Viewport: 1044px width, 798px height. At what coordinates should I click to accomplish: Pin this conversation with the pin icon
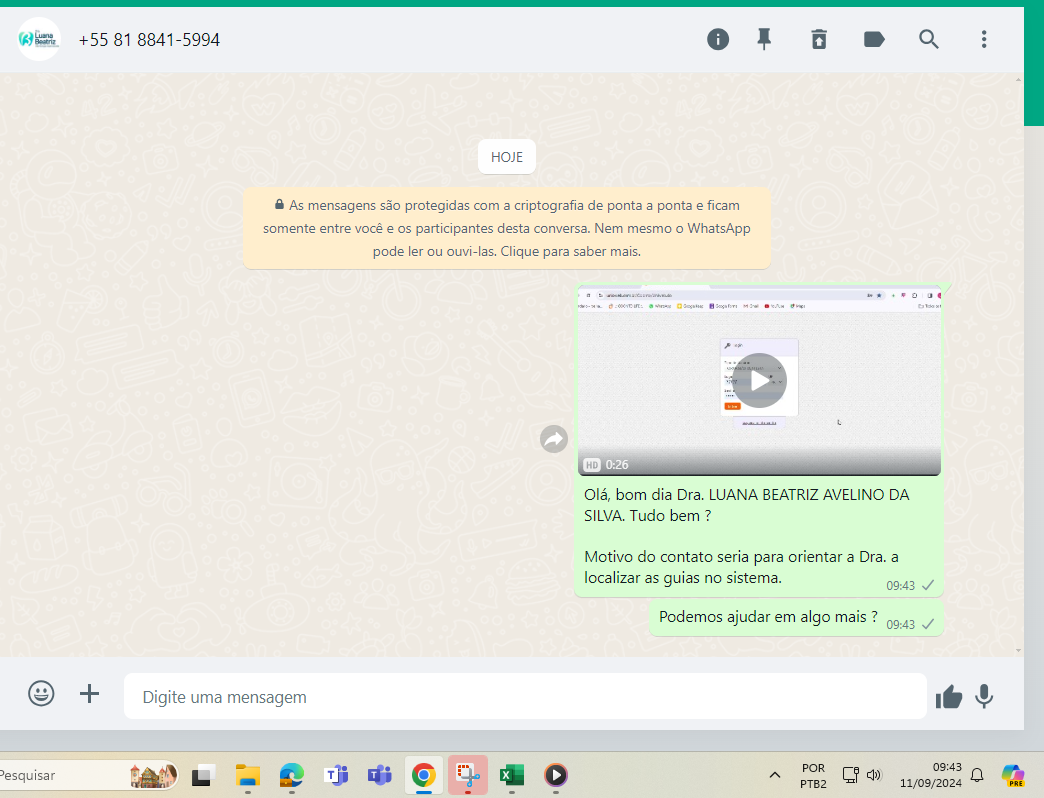[764, 39]
